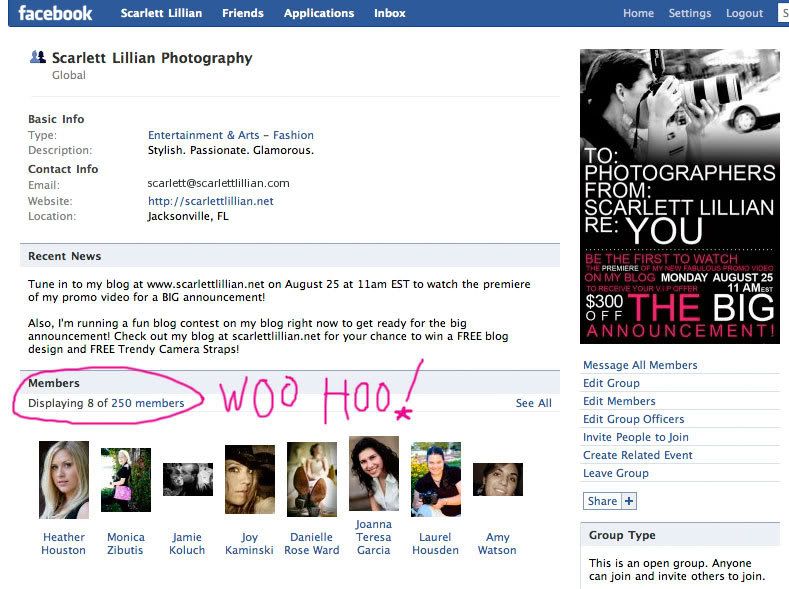Click Leave Group link
The height and width of the screenshot is (589, 789).
coord(615,473)
